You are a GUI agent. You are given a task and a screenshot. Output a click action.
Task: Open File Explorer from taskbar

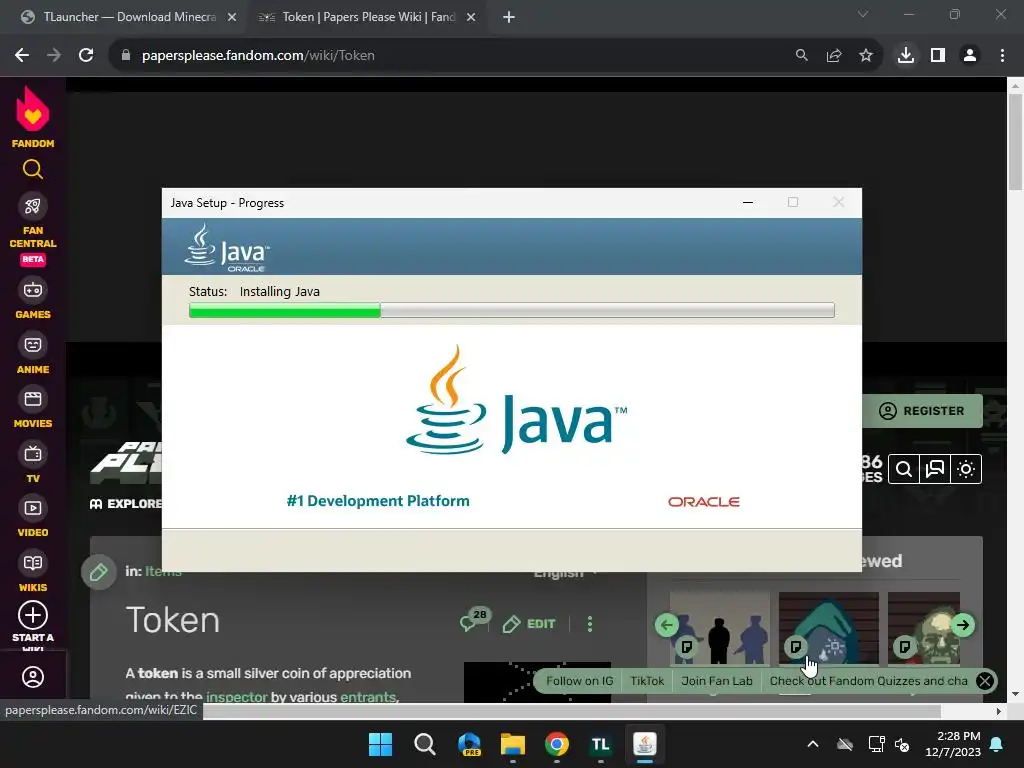513,744
